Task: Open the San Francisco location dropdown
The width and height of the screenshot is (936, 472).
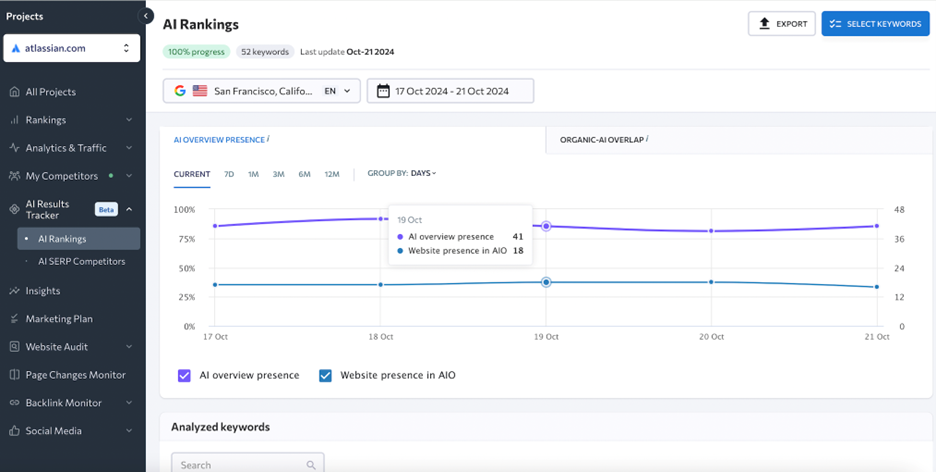Action: (261, 91)
